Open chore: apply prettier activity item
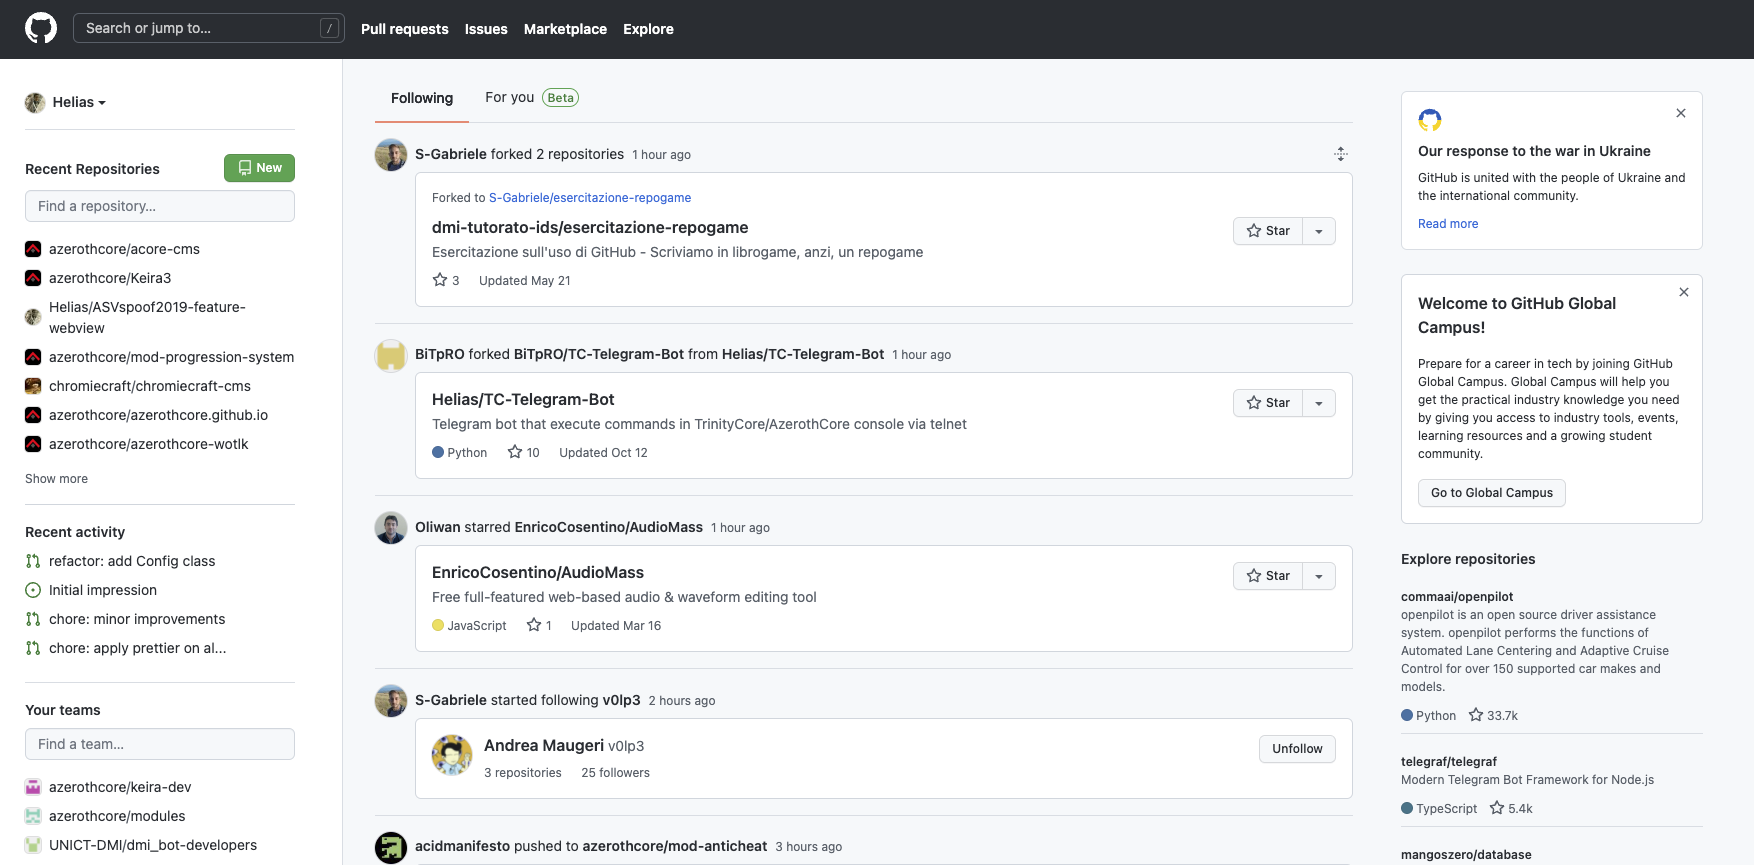Screen dimensions: 1754x865 (138, 648)
